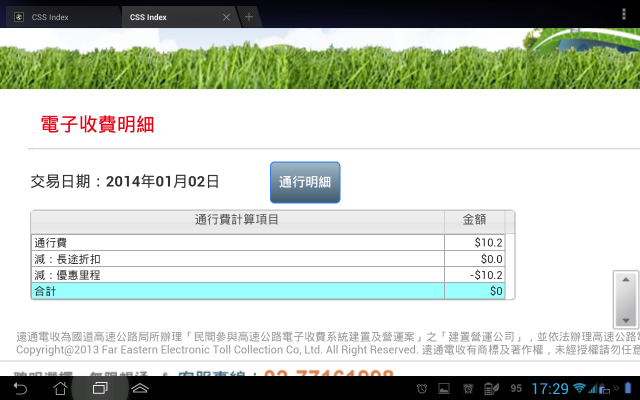Tap the second alarm notification icon

pyautogui.click(x=468, y=389)
